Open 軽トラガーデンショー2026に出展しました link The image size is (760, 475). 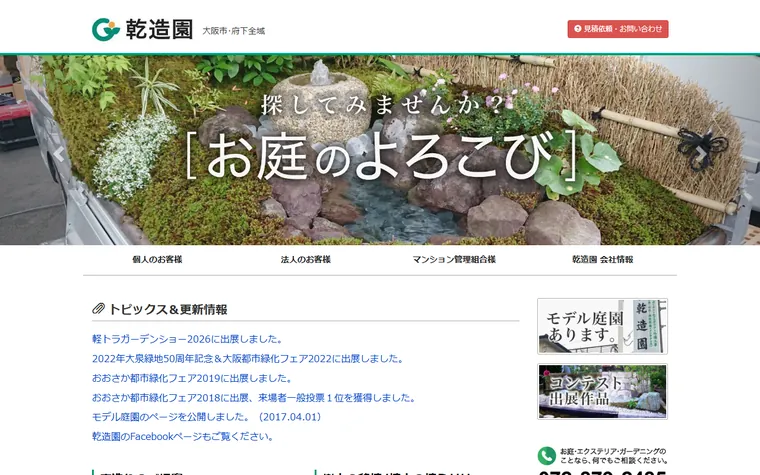point(188,339)
